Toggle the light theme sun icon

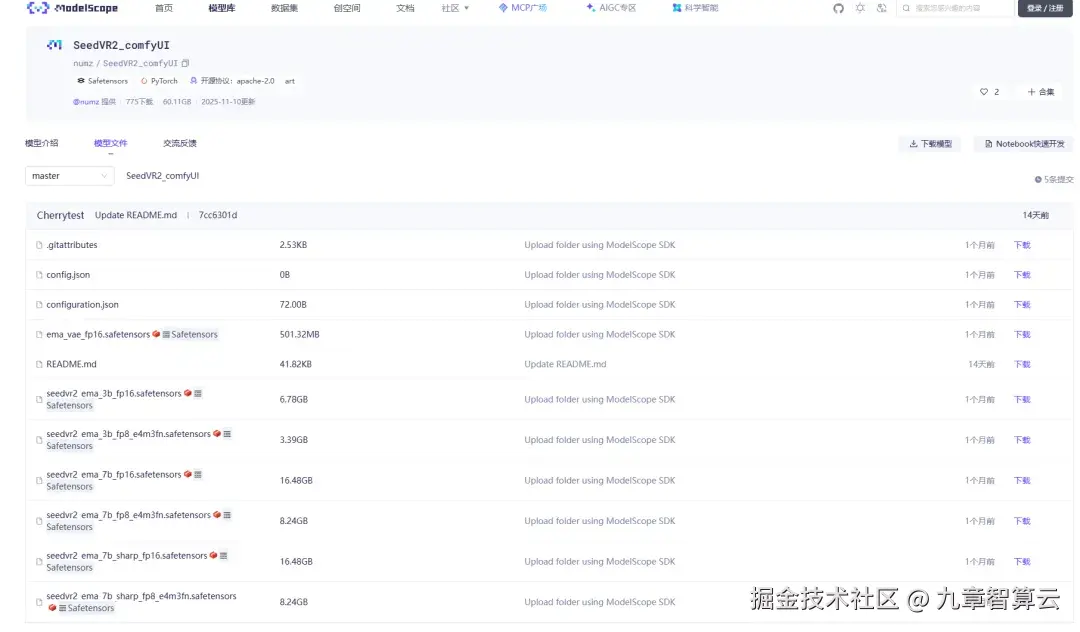click(x=860, y=8)
